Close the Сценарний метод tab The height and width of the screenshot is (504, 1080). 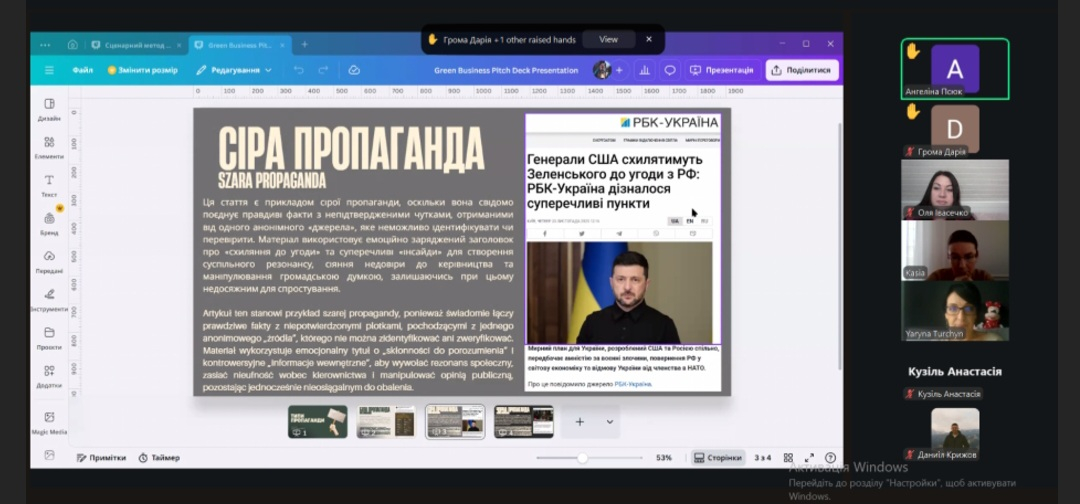coord(179,45)
